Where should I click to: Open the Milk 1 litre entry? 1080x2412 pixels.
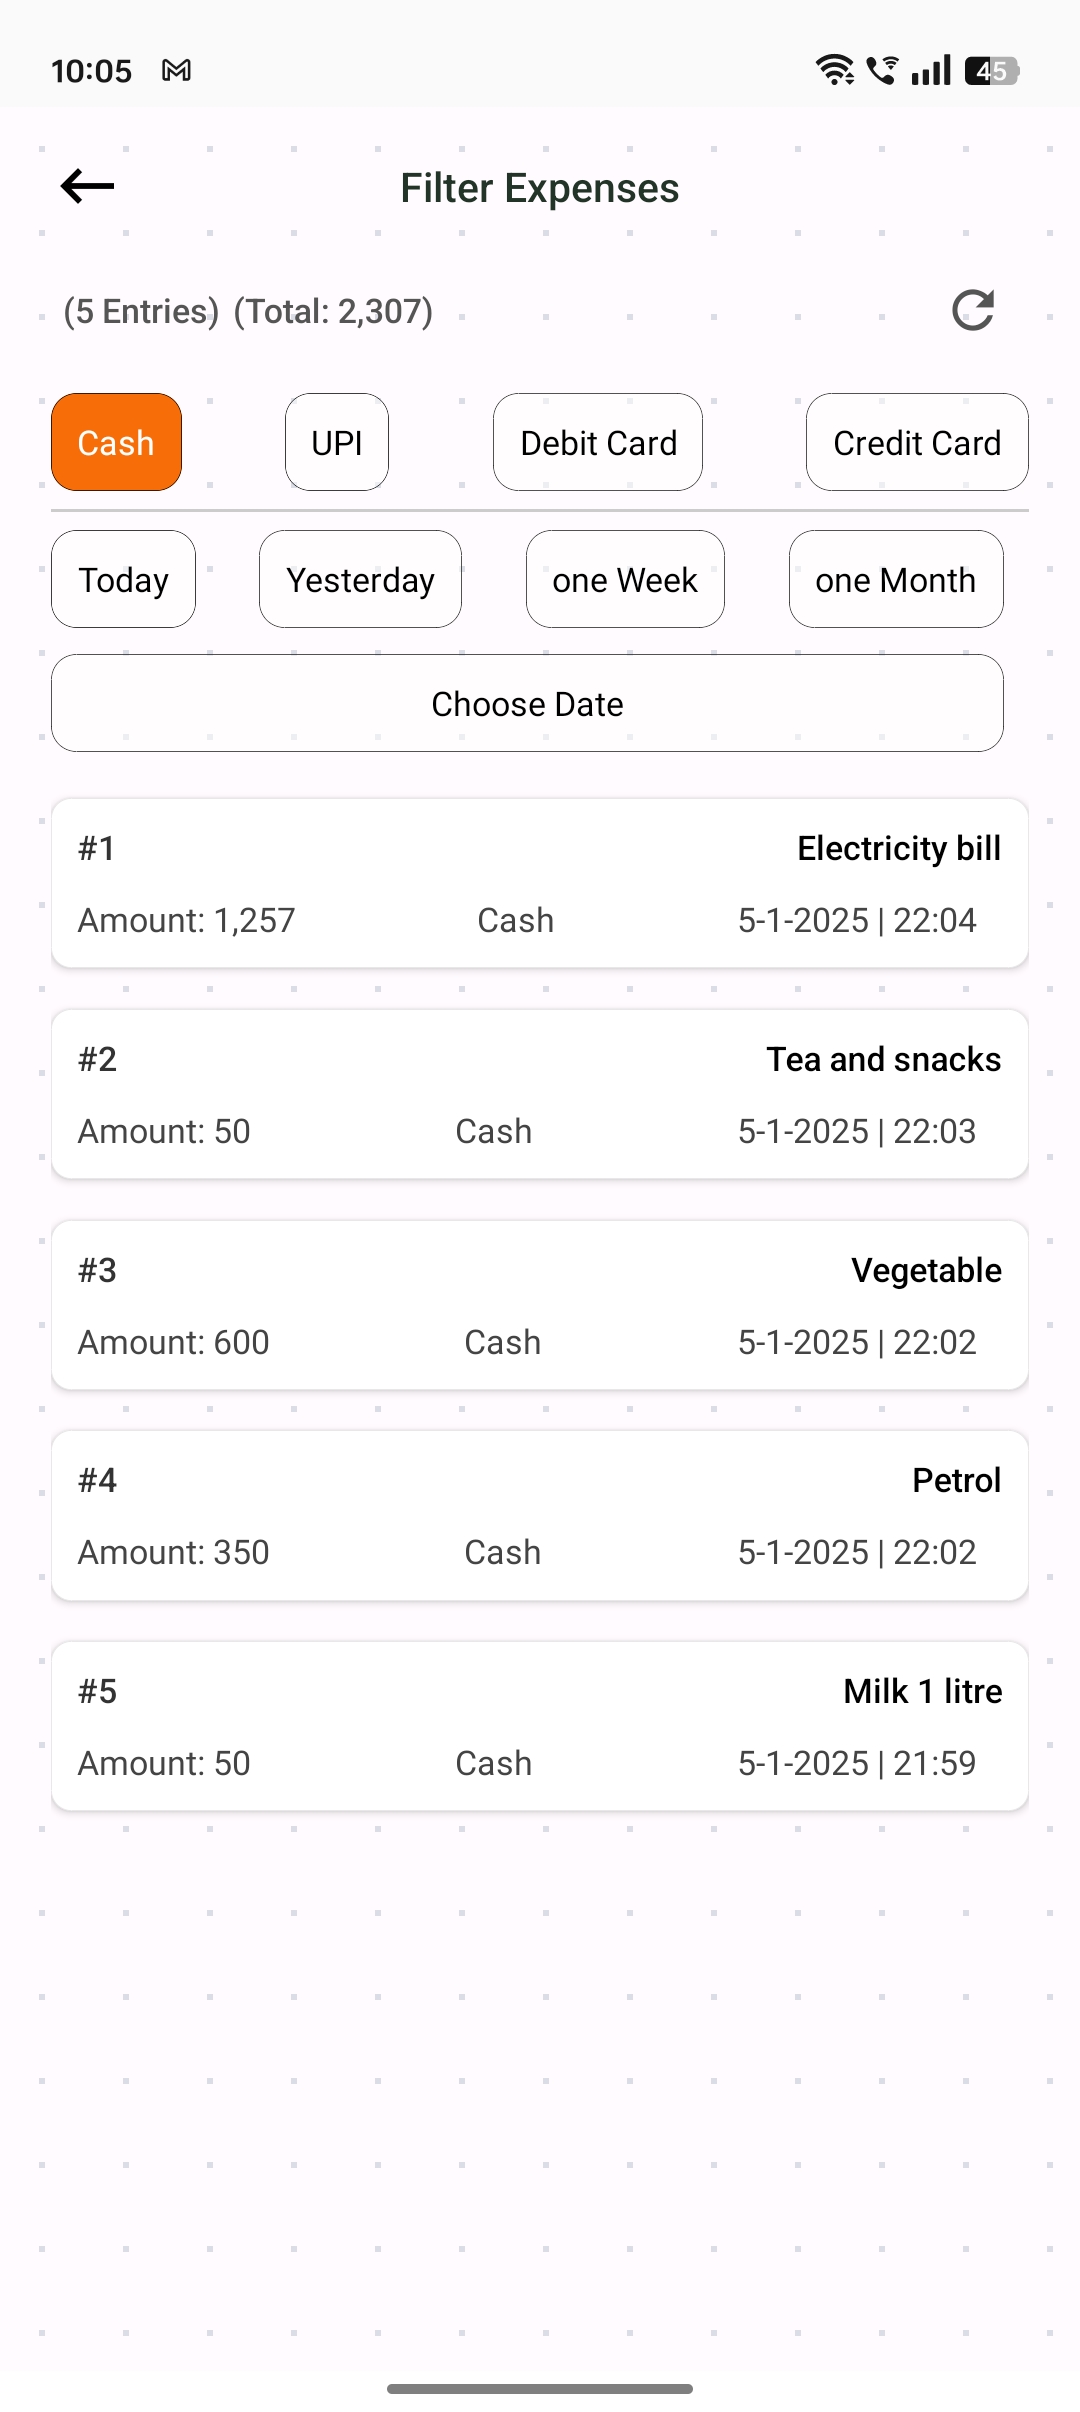pos(540,1726)
